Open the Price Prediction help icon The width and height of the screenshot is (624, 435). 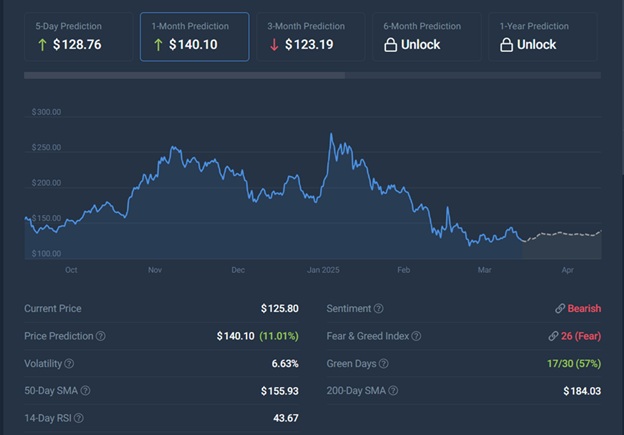pyautogui.click(x=101, y=336)
